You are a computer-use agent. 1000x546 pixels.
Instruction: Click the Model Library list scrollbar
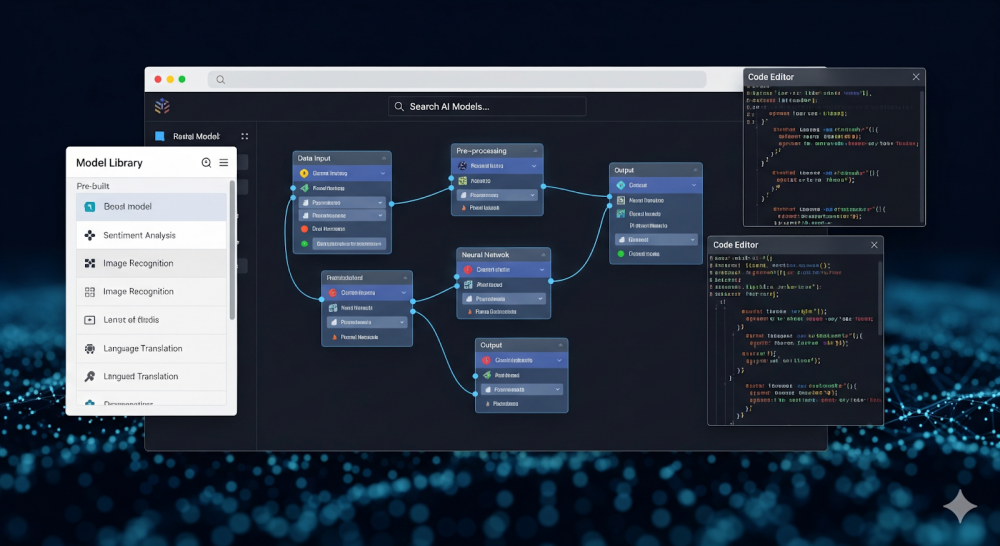click(x=232, y=250)
